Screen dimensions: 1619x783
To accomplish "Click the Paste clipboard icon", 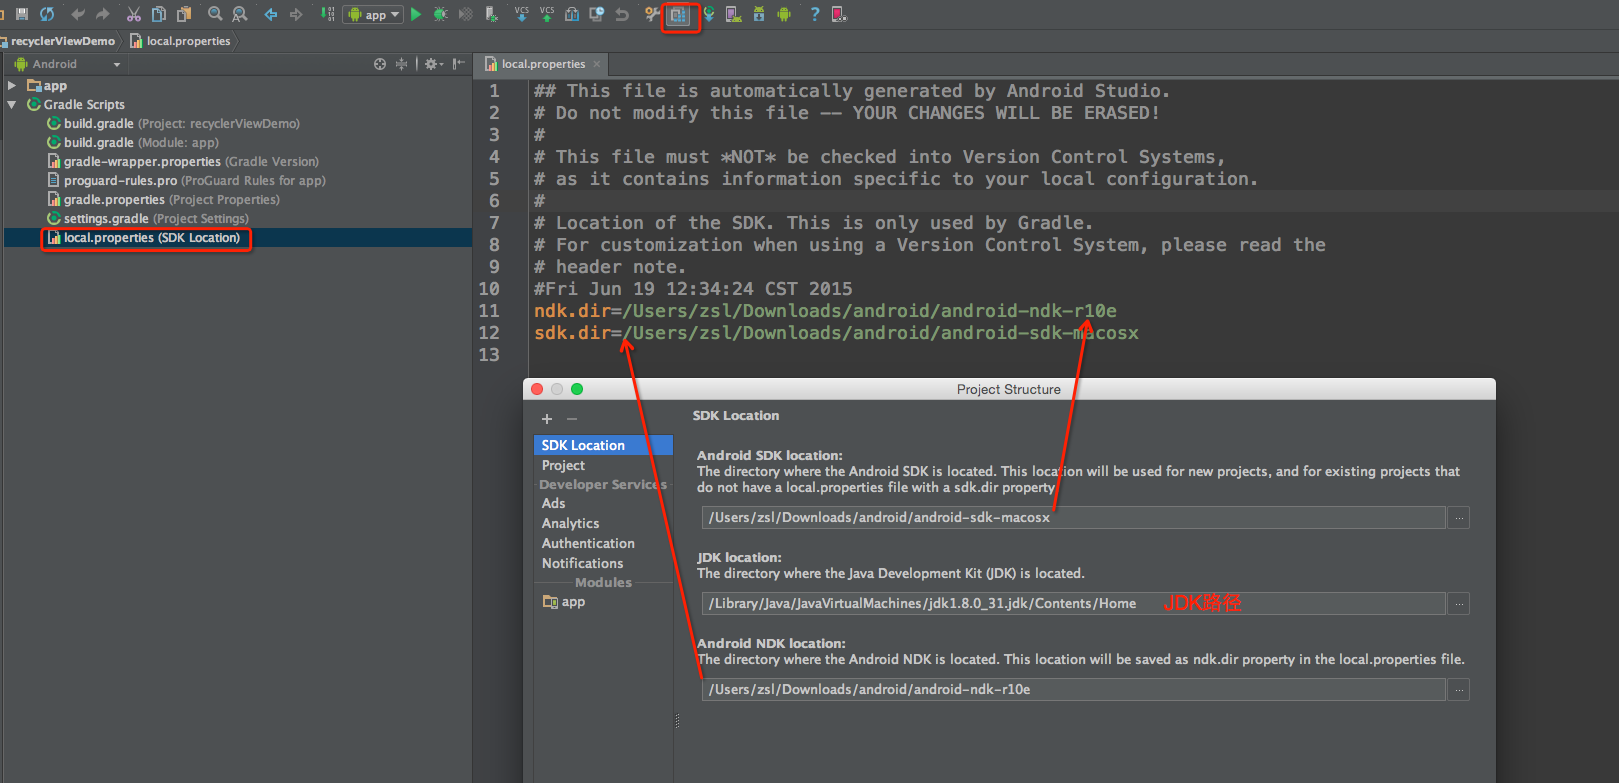I will [184, 14].
